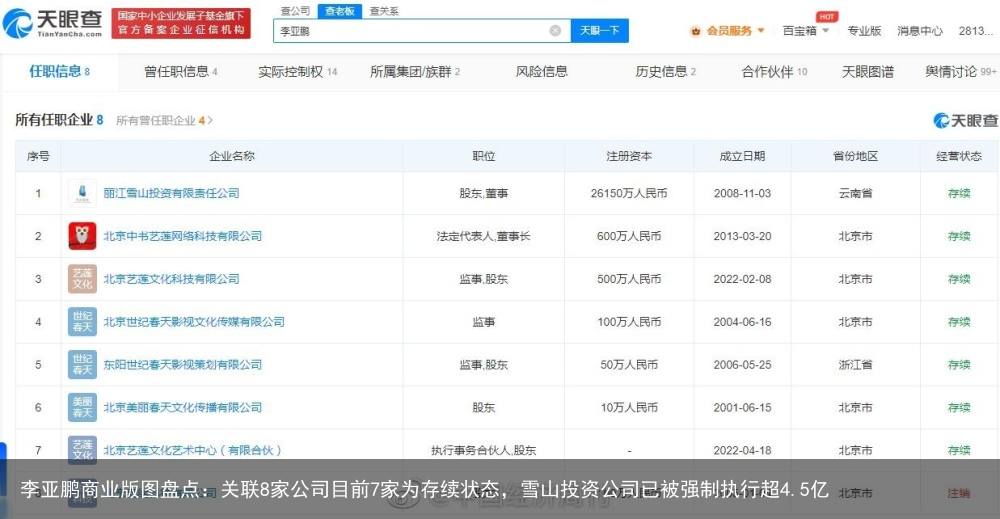Open company logo of 丽江雪山投资有限责任公司
1000x519 pixels.
click(x=82, y=193)
